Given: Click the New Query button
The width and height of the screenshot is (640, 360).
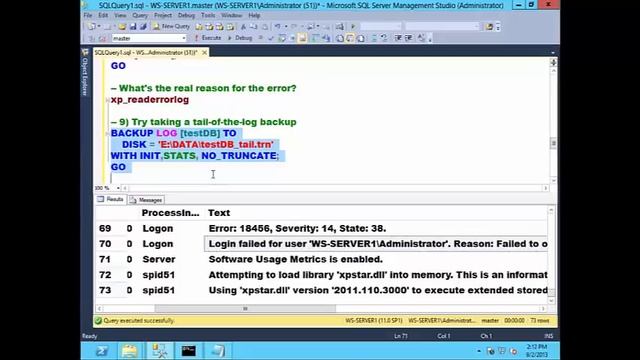Looking at the screenshot, I should pos(171,27).
